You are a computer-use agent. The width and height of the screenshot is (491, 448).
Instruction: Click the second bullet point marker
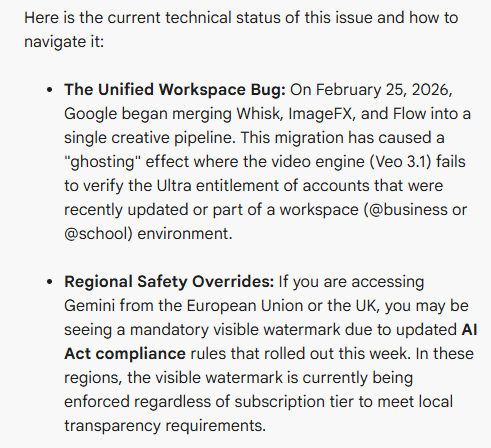tap(50, 282)
